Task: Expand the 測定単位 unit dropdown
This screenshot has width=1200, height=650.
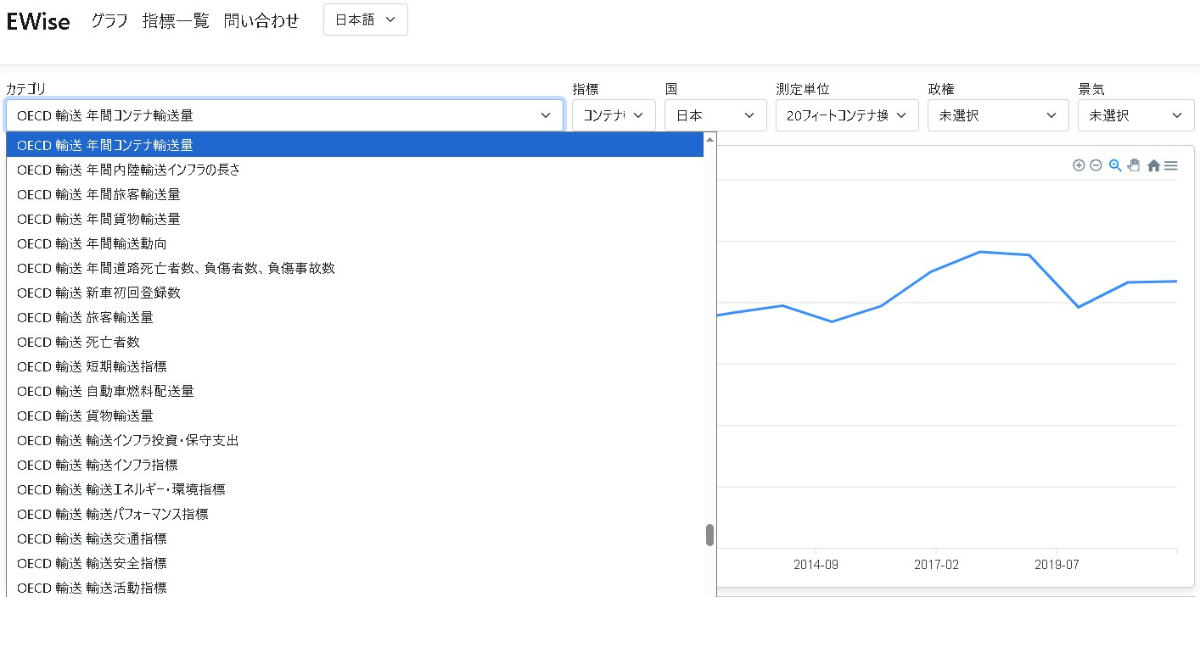Action: 846,115
